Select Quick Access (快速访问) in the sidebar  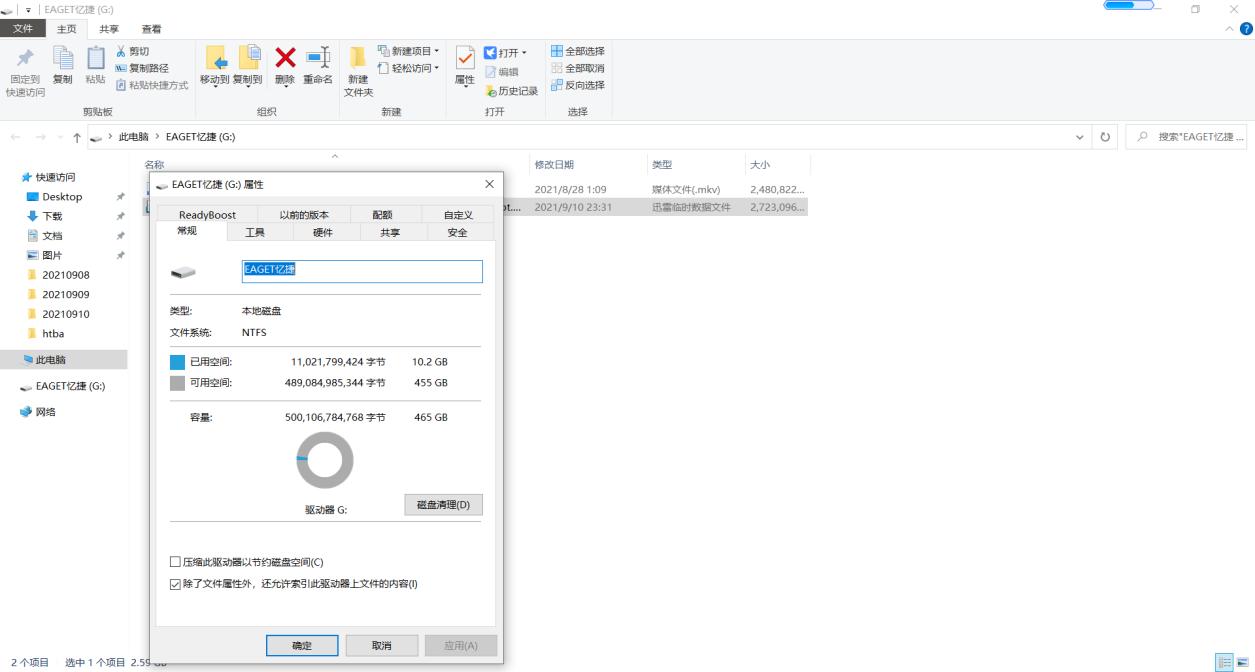coord(55,177)
